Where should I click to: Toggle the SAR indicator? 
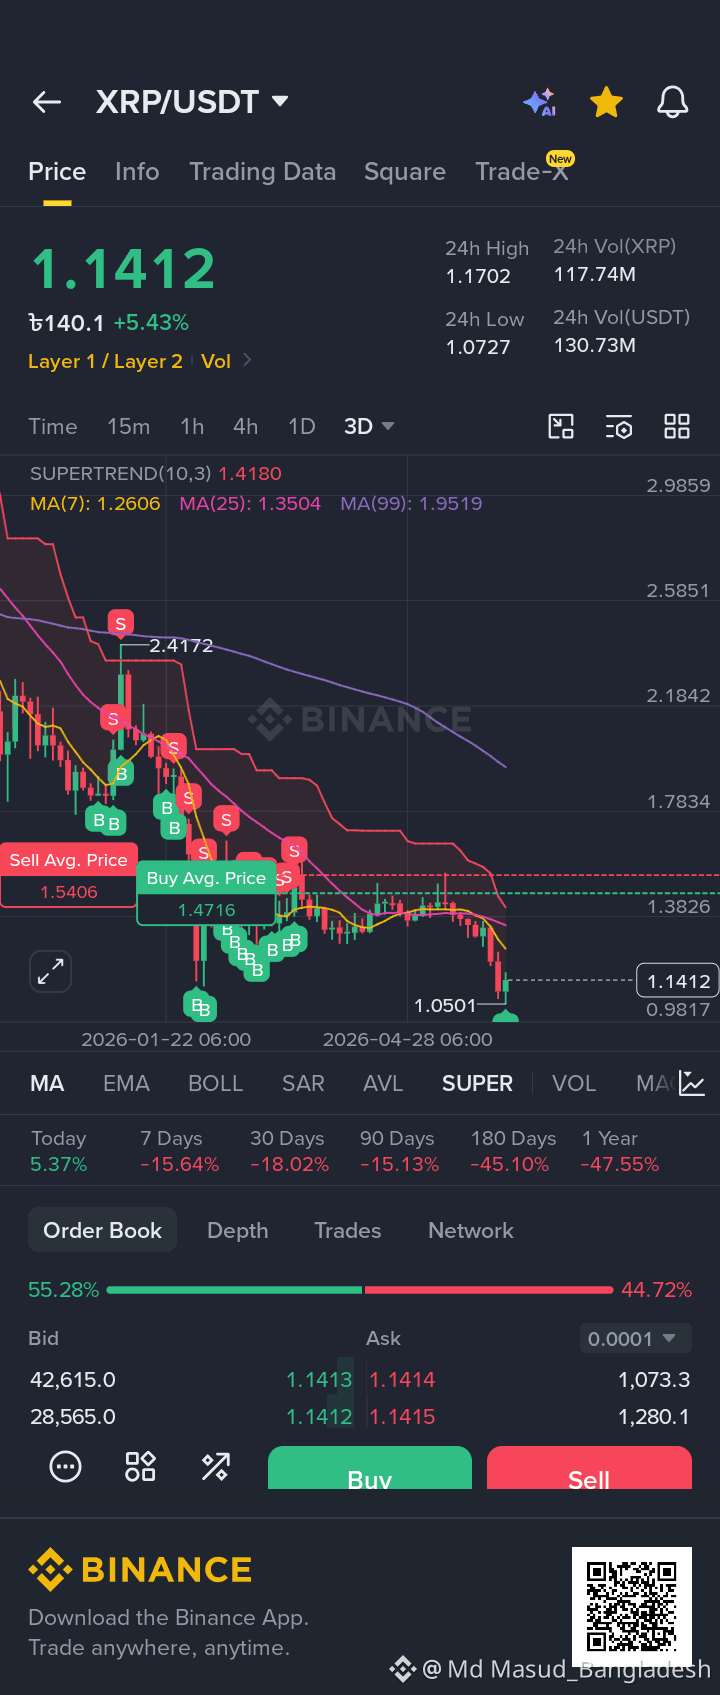point(303,1084)
